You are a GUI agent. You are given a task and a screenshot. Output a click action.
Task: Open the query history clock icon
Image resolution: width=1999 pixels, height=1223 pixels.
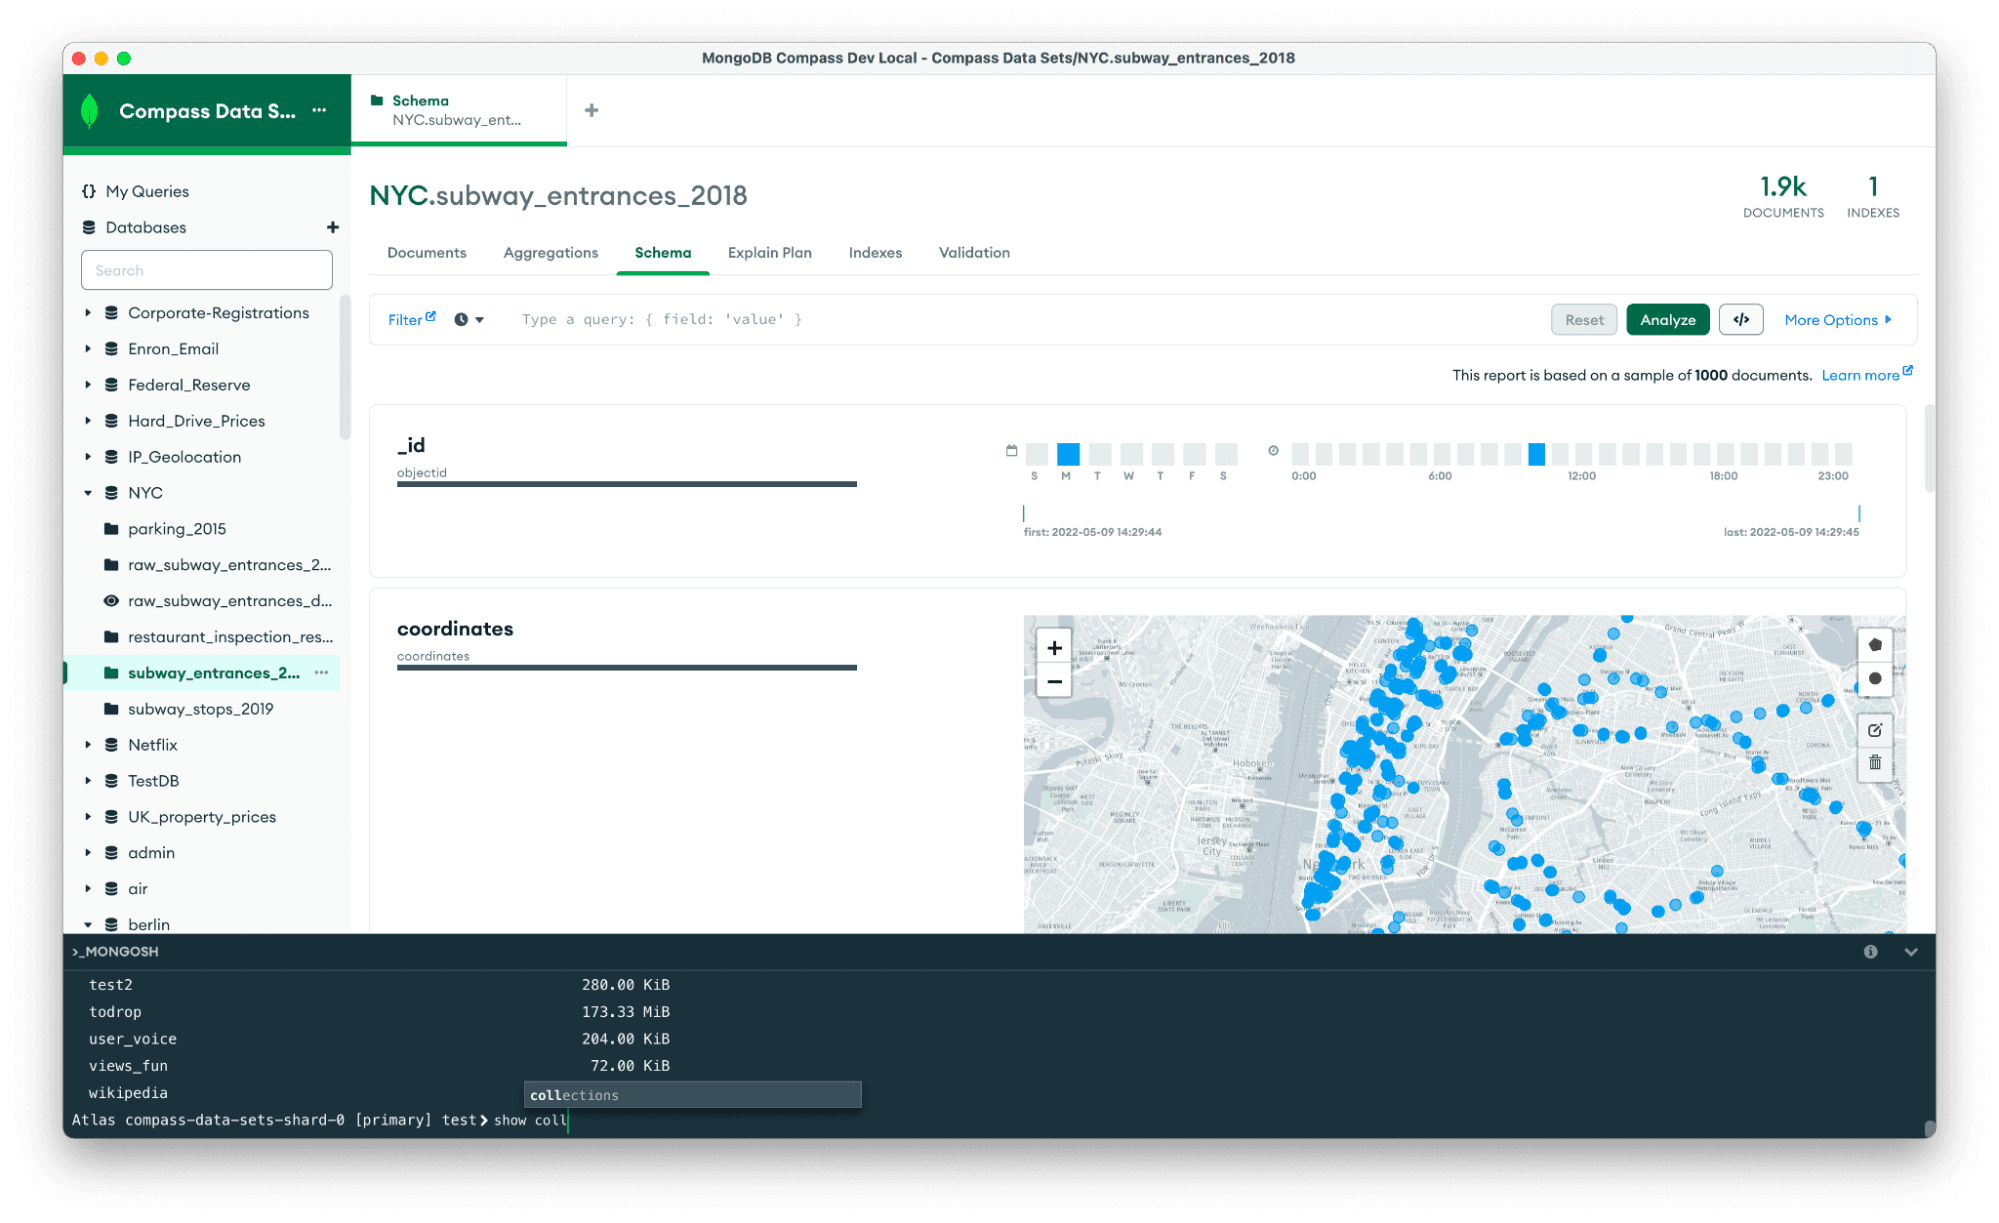460,319
